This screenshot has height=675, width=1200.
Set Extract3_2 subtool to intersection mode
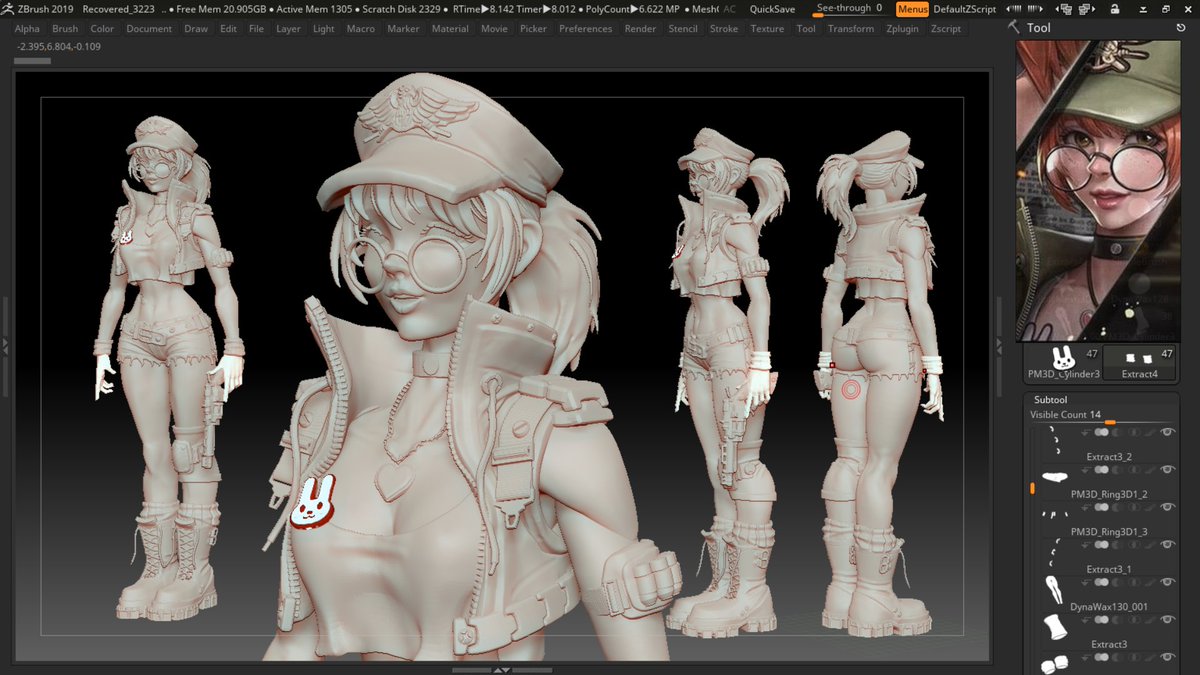tap(1132, 432)
